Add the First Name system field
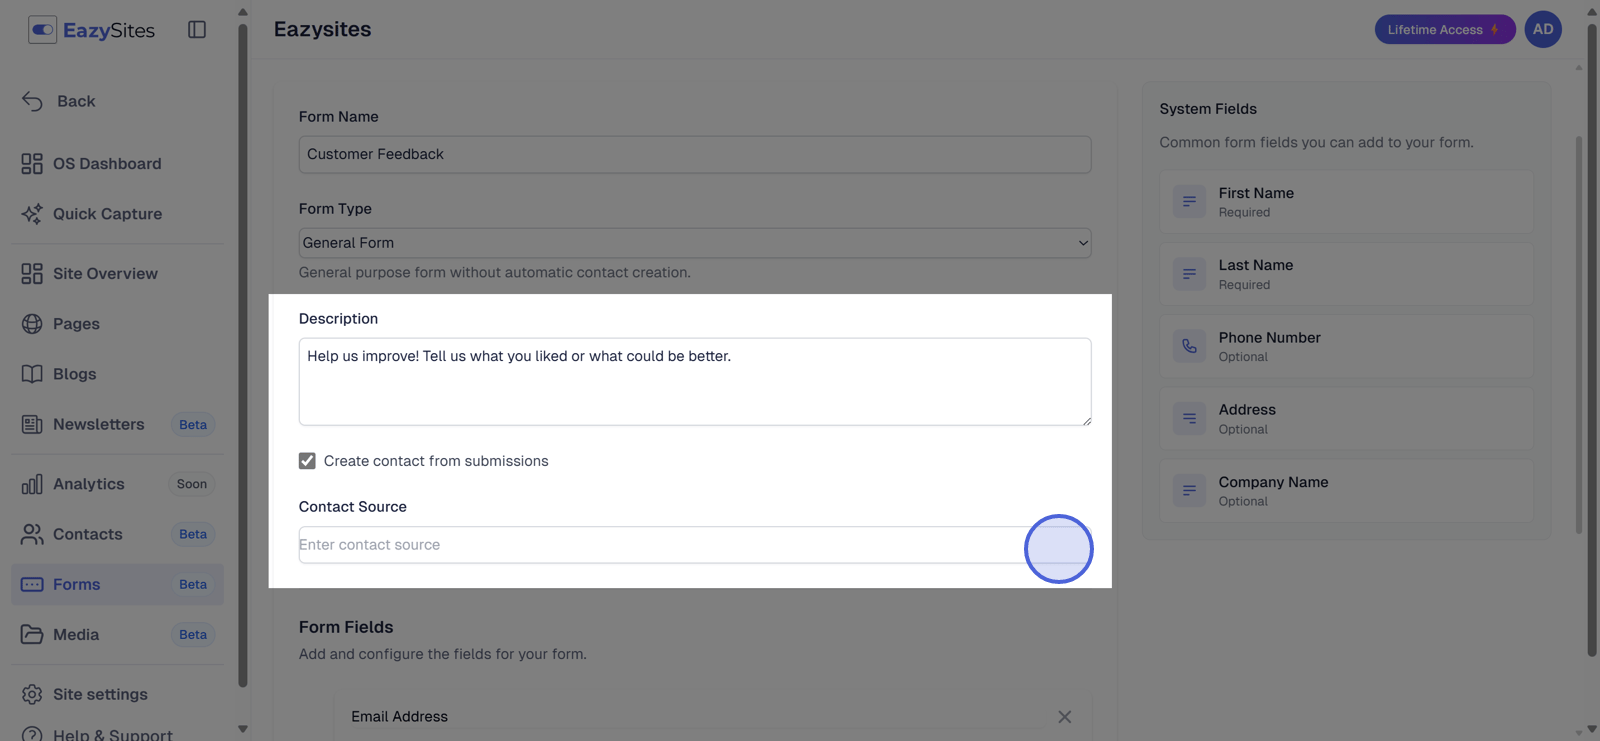This screenshot has height=741, width=1600. pyautogui.click(x=1346, y=202)
